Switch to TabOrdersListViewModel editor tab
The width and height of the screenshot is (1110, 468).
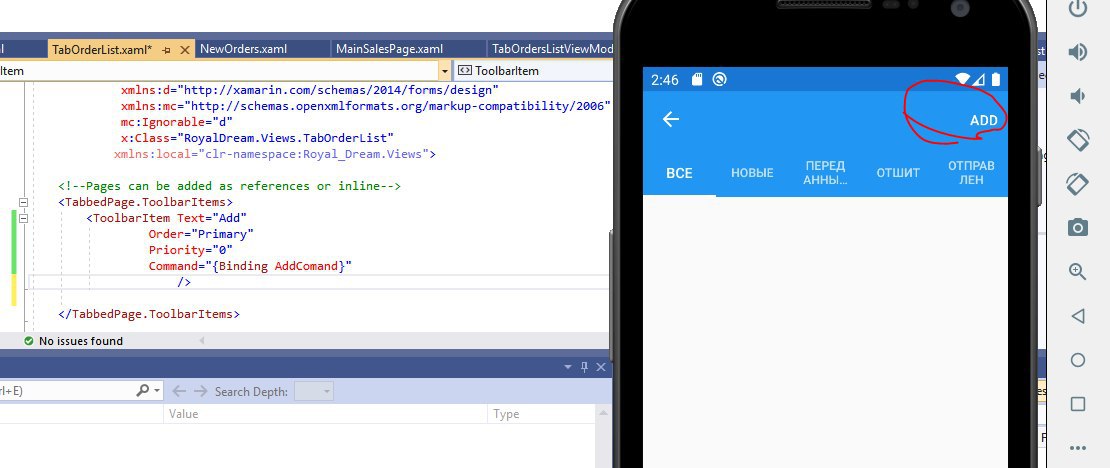coord(552,49)
